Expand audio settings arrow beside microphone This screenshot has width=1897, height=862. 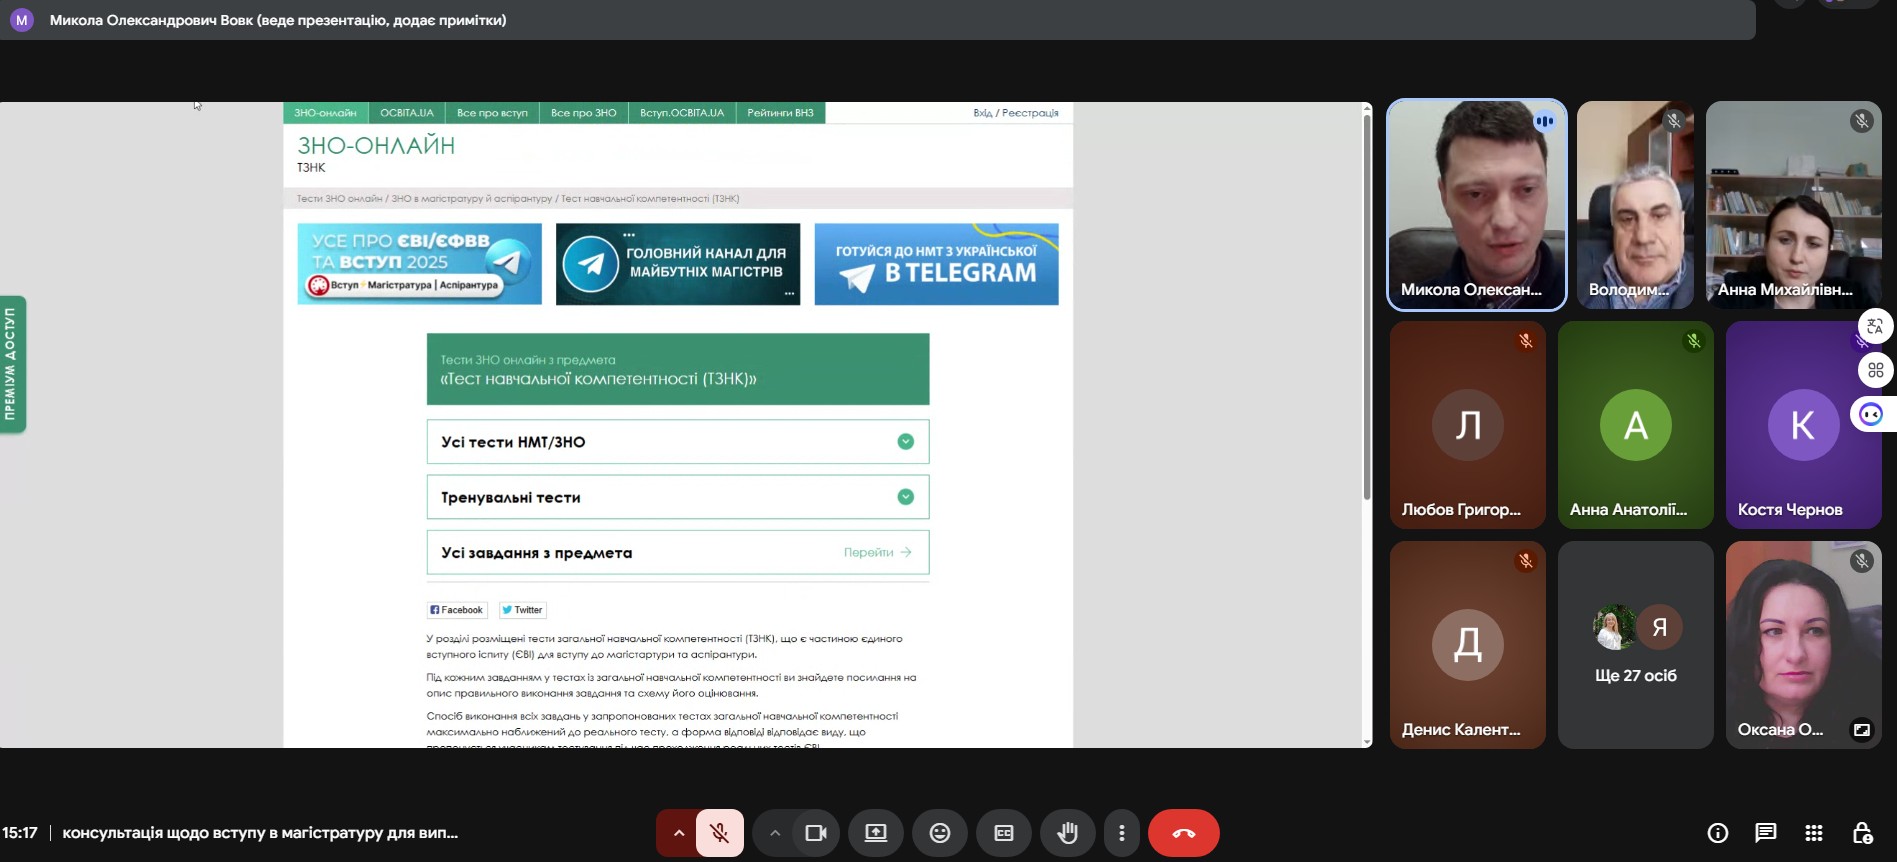(678, 833)
